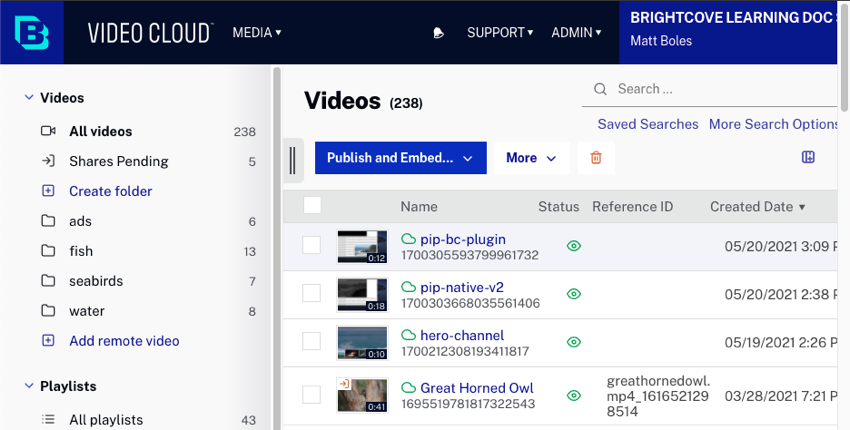The image size is (850, 430).
Task: Click the fish folder icon
Action: click(48, 251)
